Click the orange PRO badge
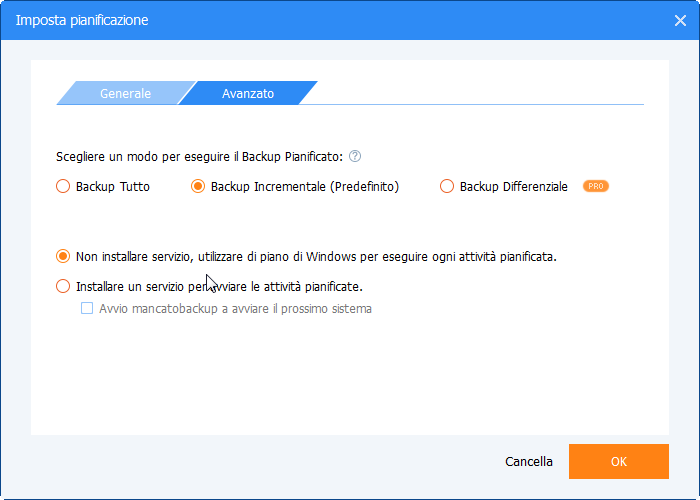Image resolution: width=700 pixels, height=500 pixels. pyautogui.click(x=596, y=186)
